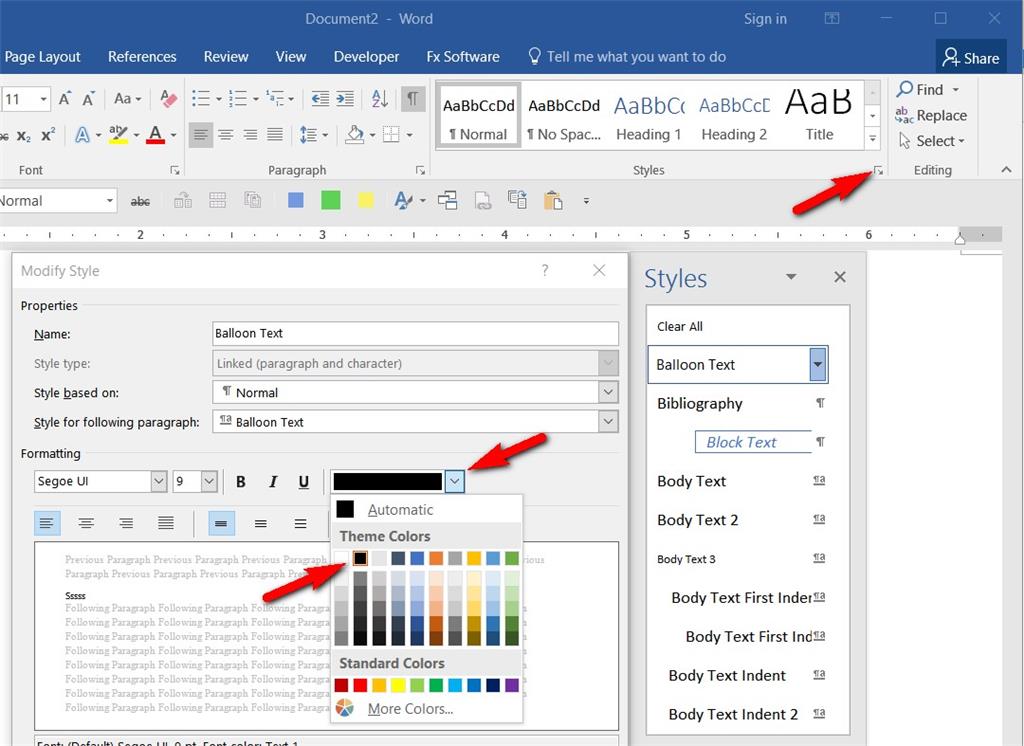This screenshot has height=746, width=1024.
Task: Toggle show paragraph marks pilcrow
Action: (413, 99)
